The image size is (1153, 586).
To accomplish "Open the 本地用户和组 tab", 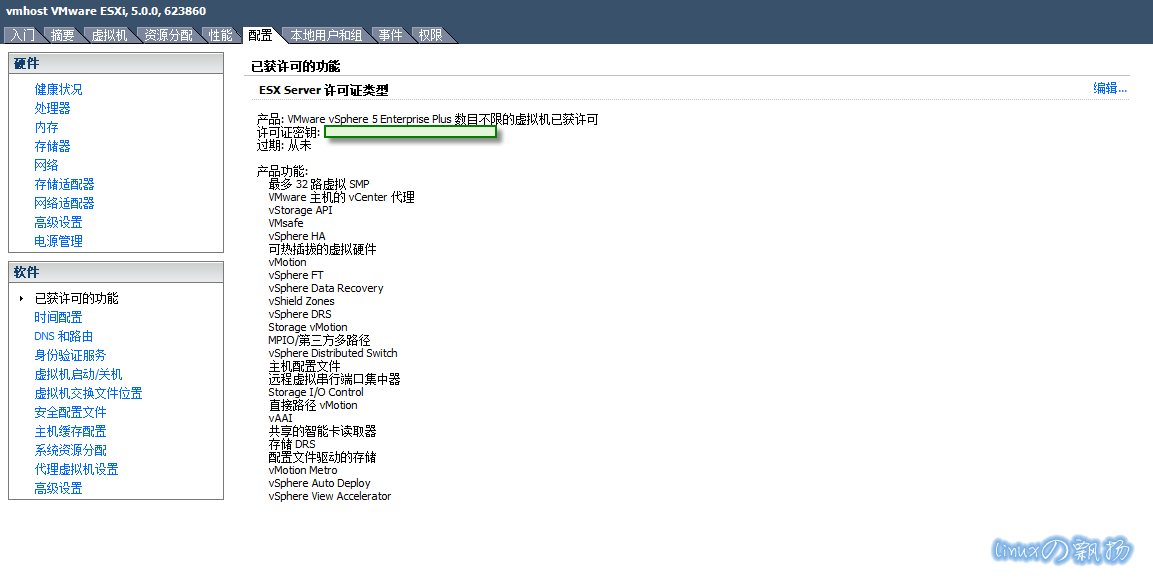I will click(x=326, y=35).
